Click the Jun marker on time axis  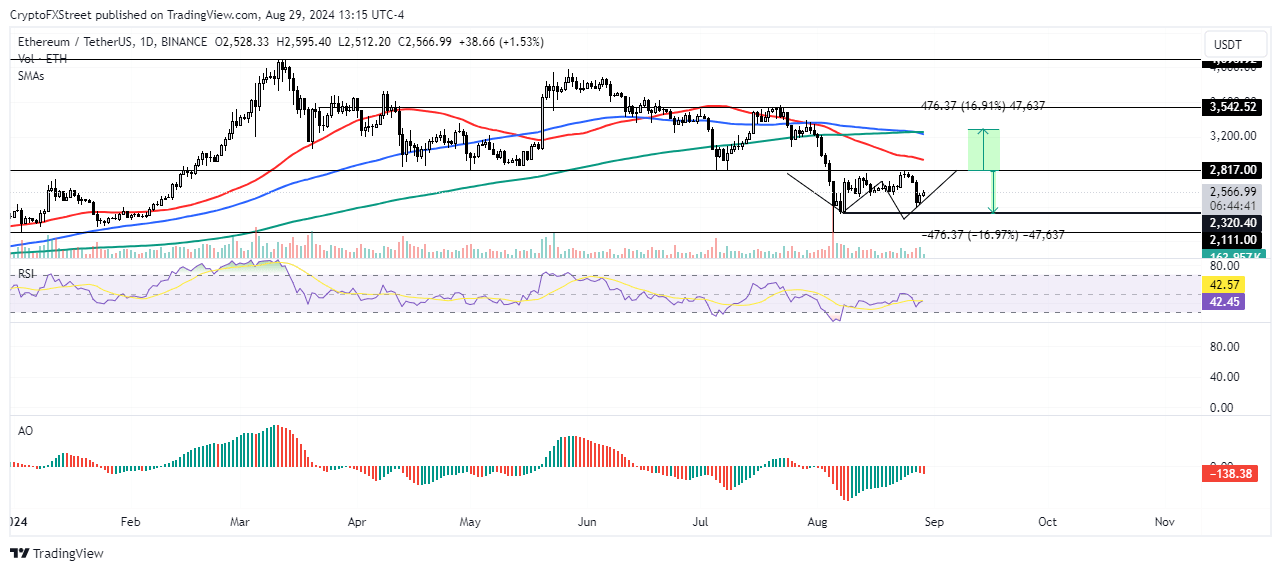pos(588,522)
